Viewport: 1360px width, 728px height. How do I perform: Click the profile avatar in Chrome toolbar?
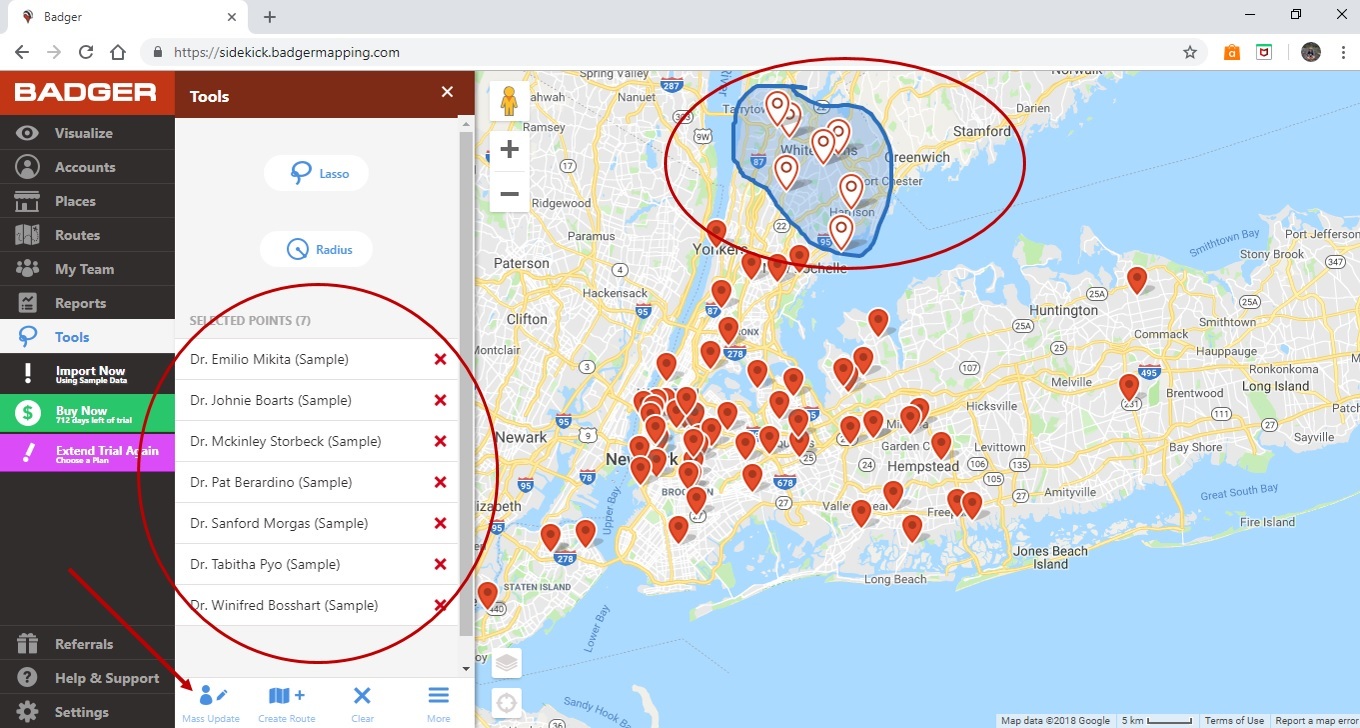pyautogui.click(x=1311, y=52)
